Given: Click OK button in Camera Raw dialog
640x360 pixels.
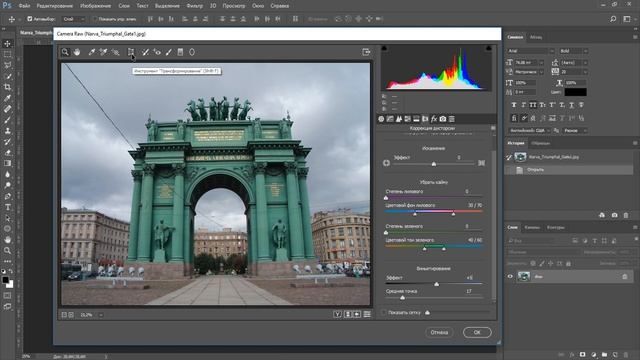Looking at the screenshot, I should click(x=477, y=332).
